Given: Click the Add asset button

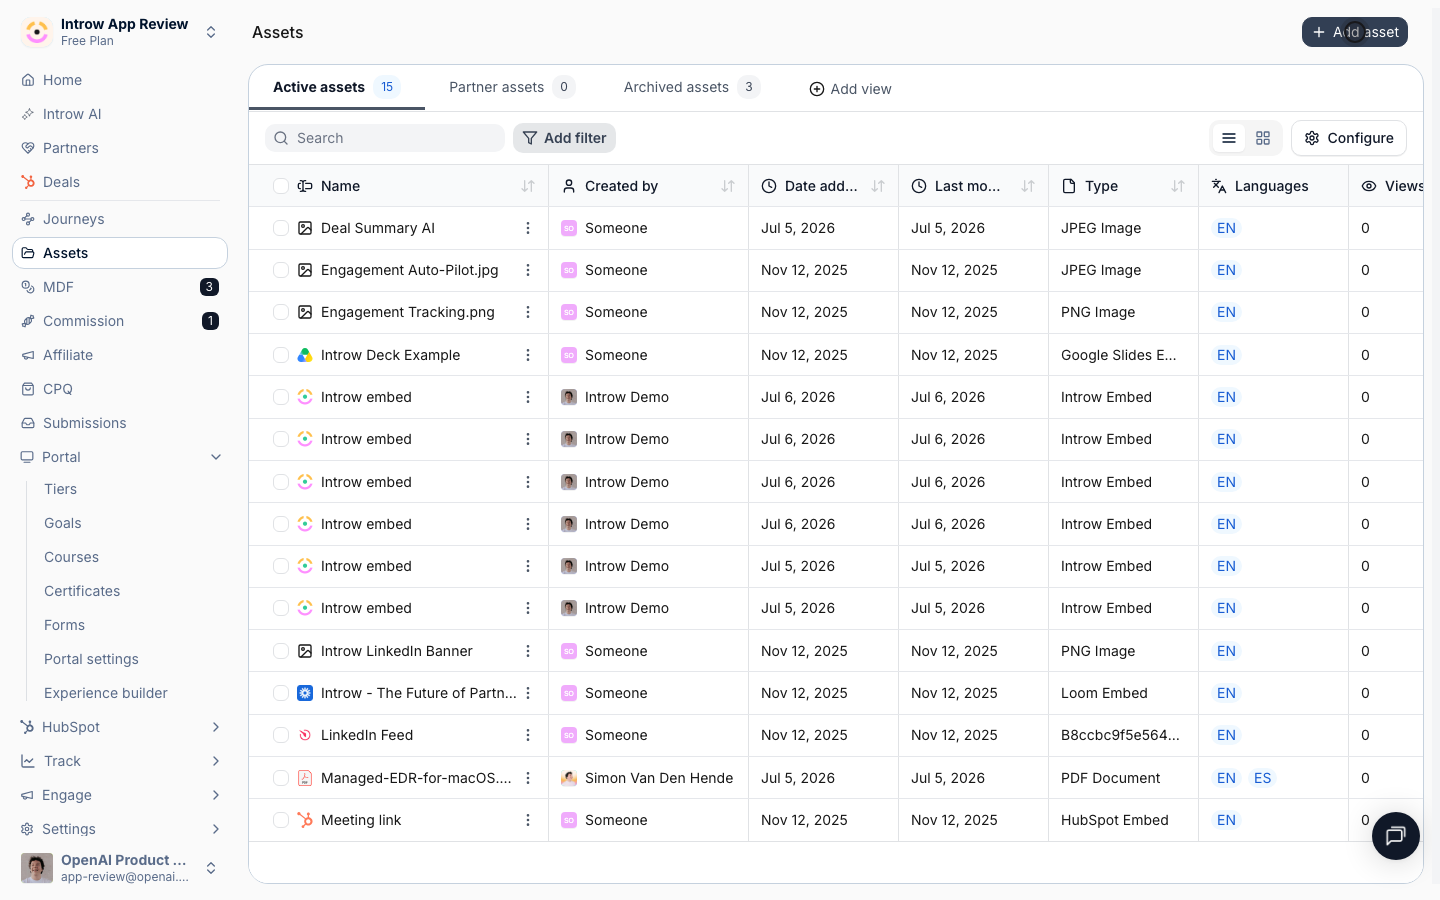Looking at the screenshot, I should tap(1354, 32).
